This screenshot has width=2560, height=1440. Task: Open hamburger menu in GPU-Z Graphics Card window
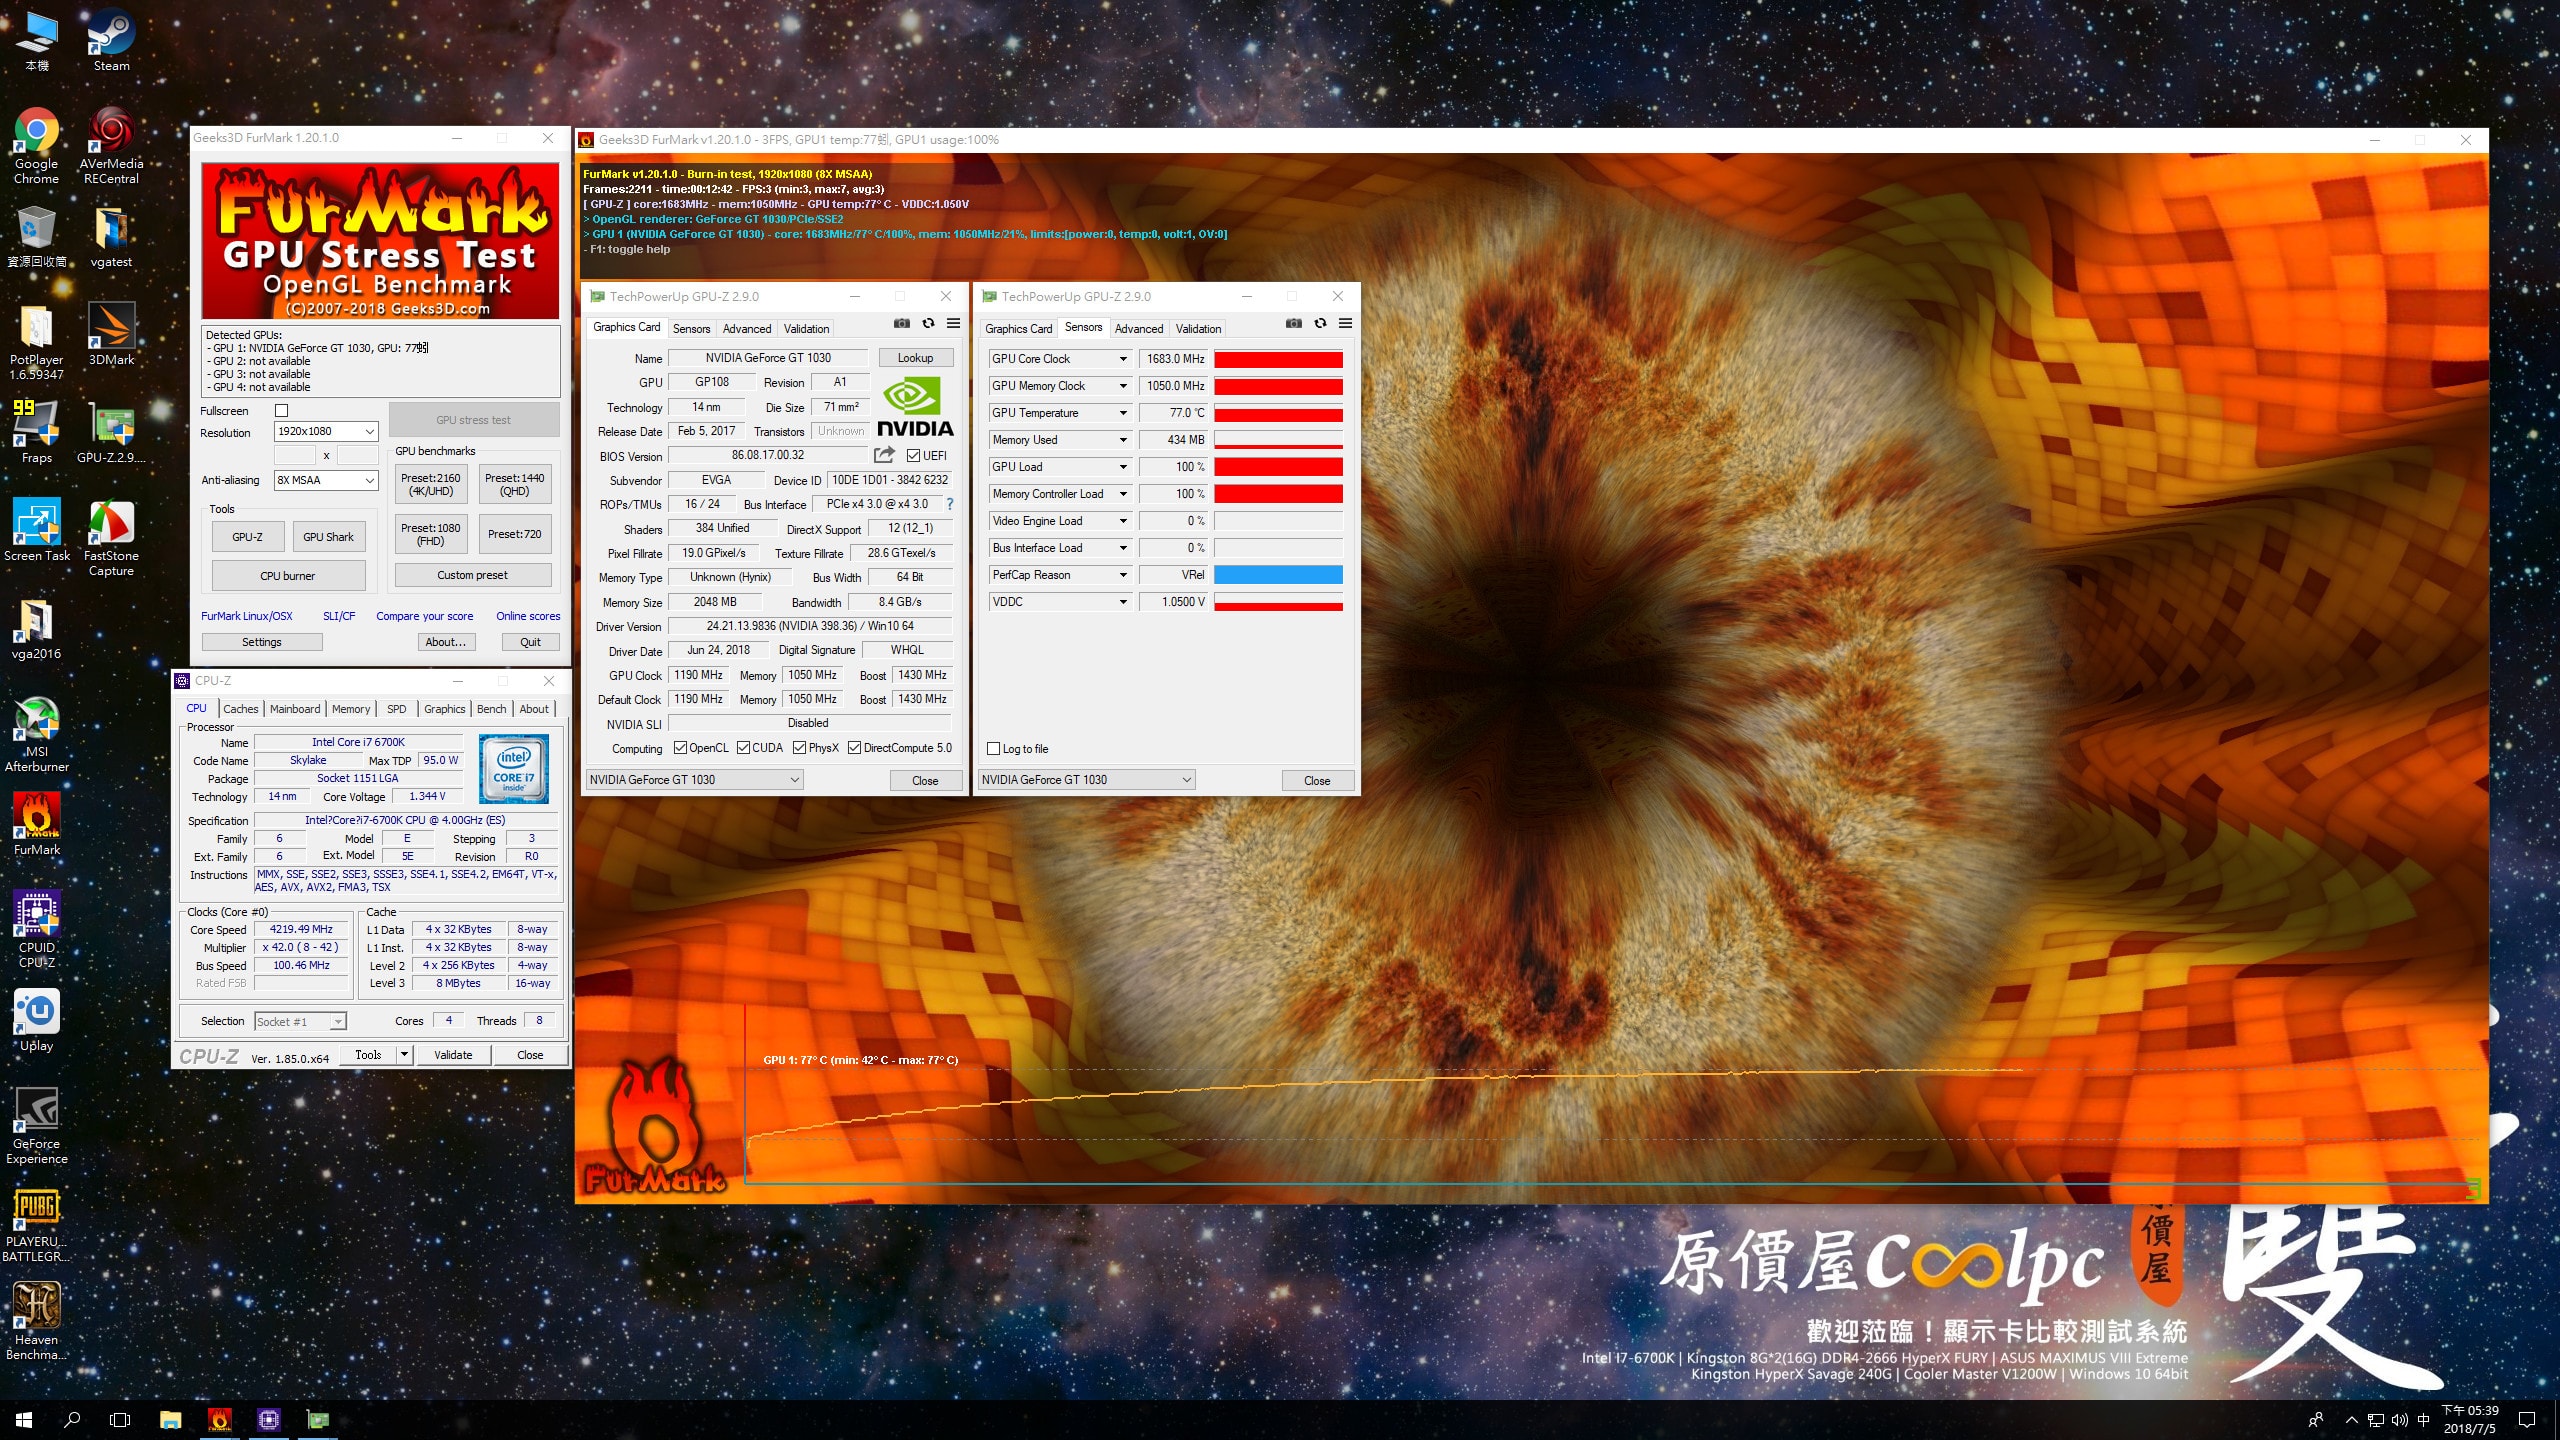[954, 324]
